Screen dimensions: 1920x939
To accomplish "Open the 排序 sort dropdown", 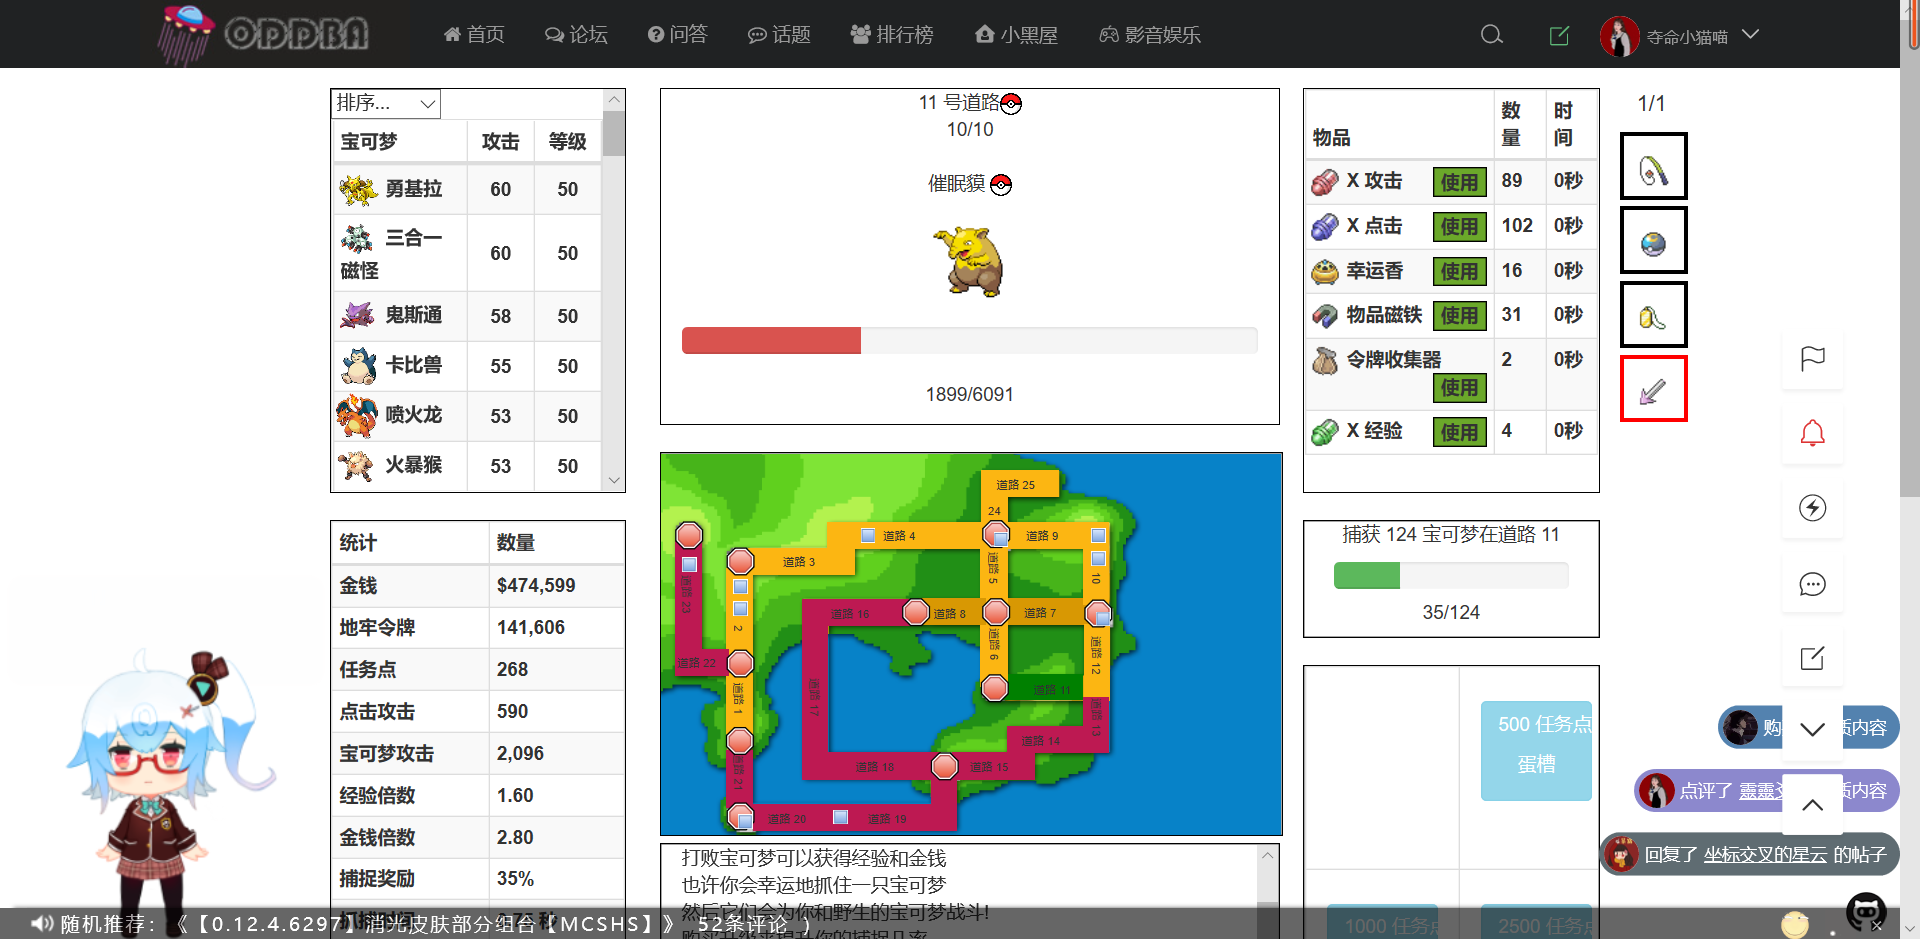I will point(386,103).
